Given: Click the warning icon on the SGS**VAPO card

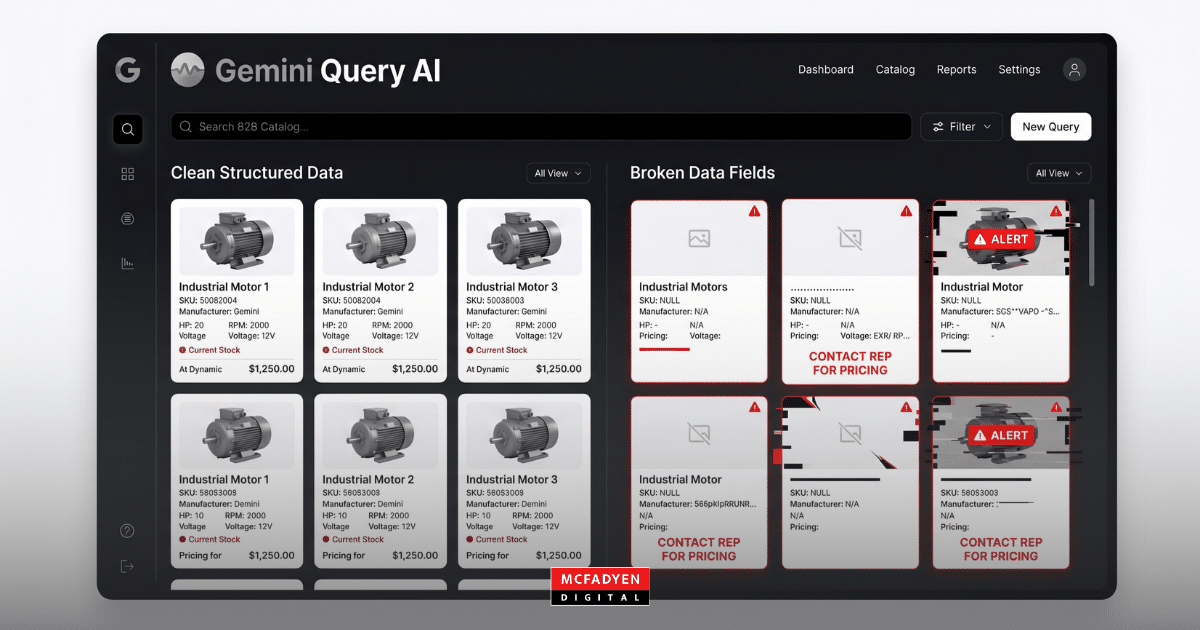Looking at the screenshot, I should (1056, 211).
